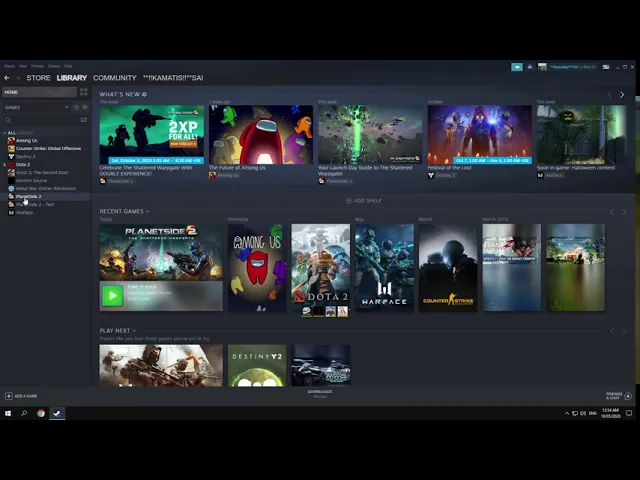The width and height of the screenshot is (640, 480).
Task: Expand Recent Games shelf dropdown
Action: click(x=147, y=211)
